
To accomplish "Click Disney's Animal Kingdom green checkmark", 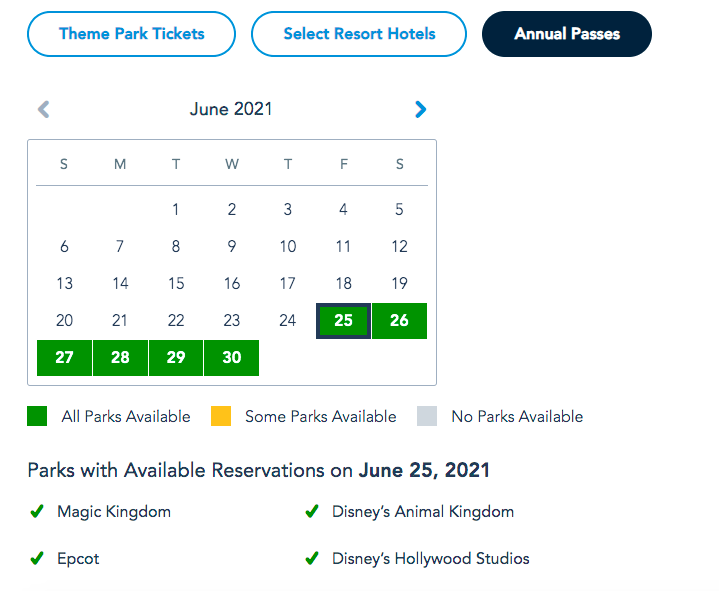I will [x=312, y=512].
